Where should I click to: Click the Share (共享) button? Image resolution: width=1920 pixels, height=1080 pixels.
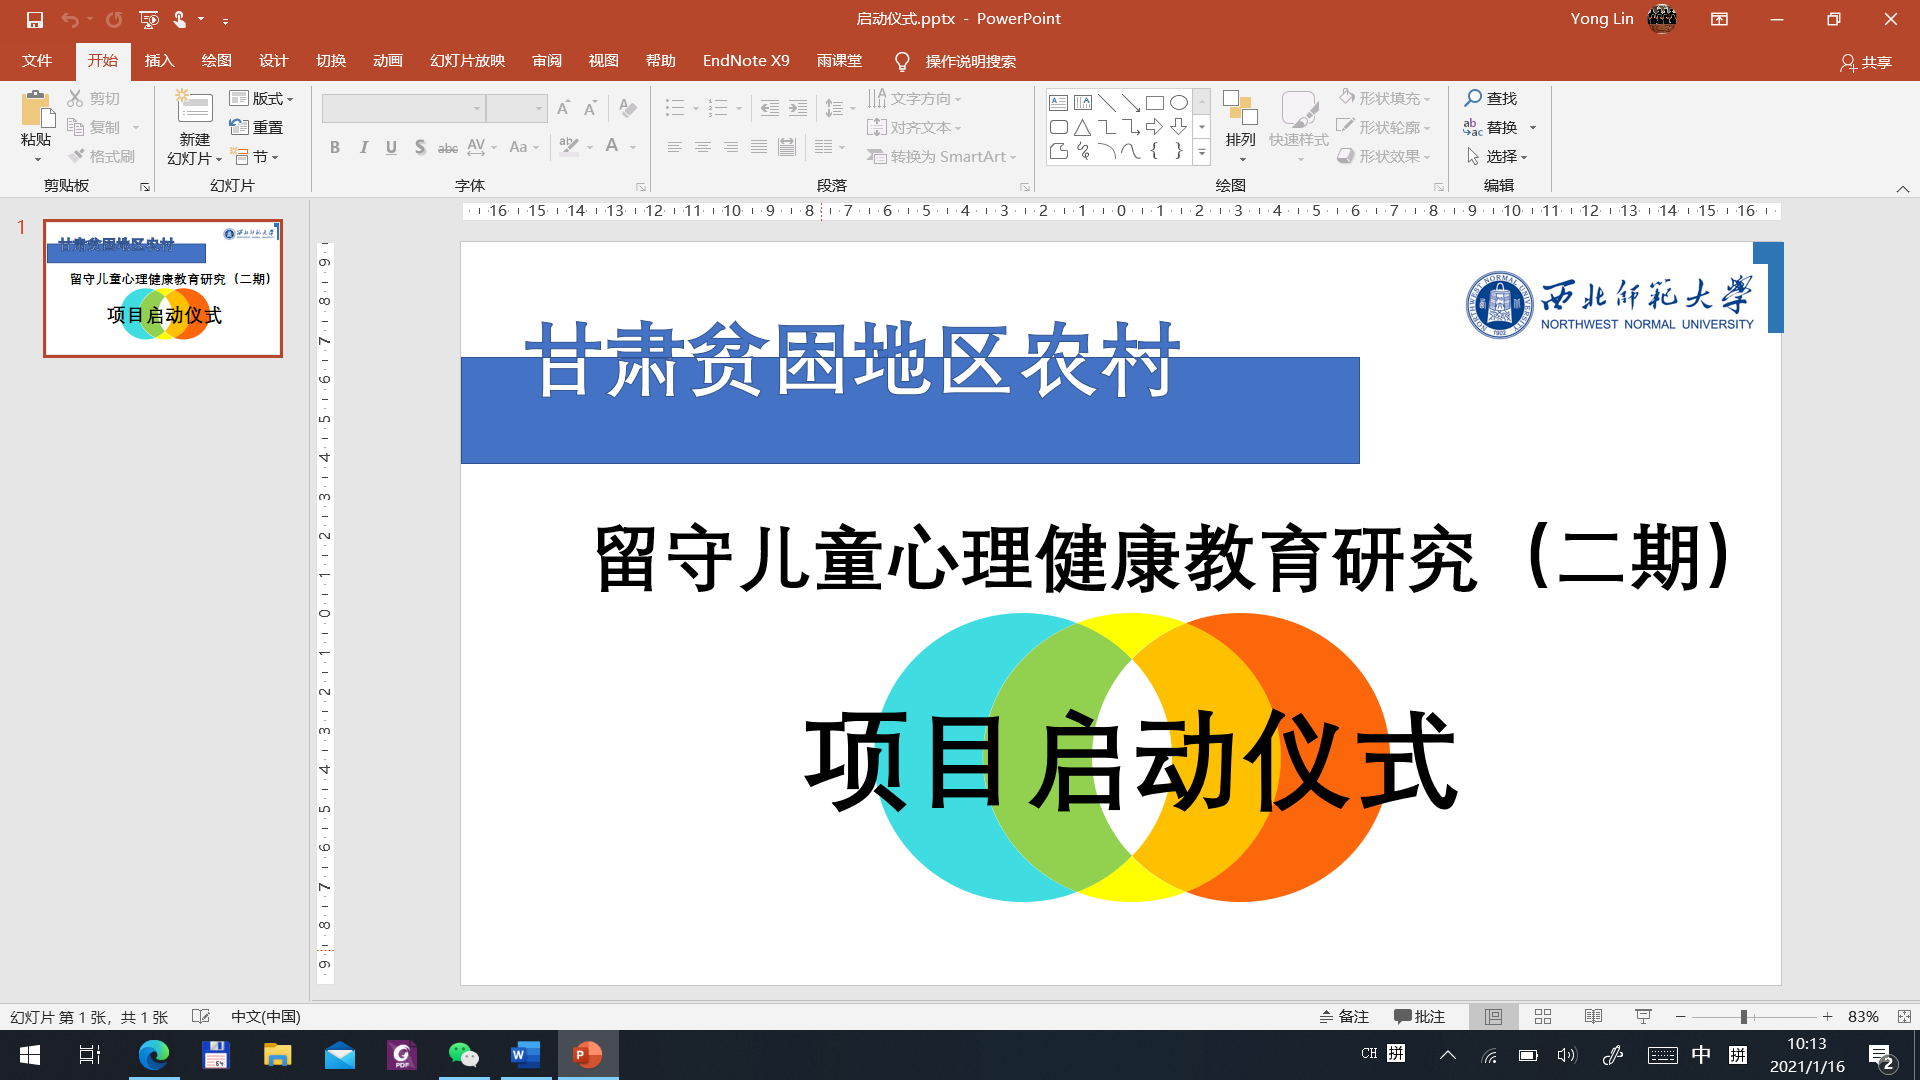tap(1866, 62)
